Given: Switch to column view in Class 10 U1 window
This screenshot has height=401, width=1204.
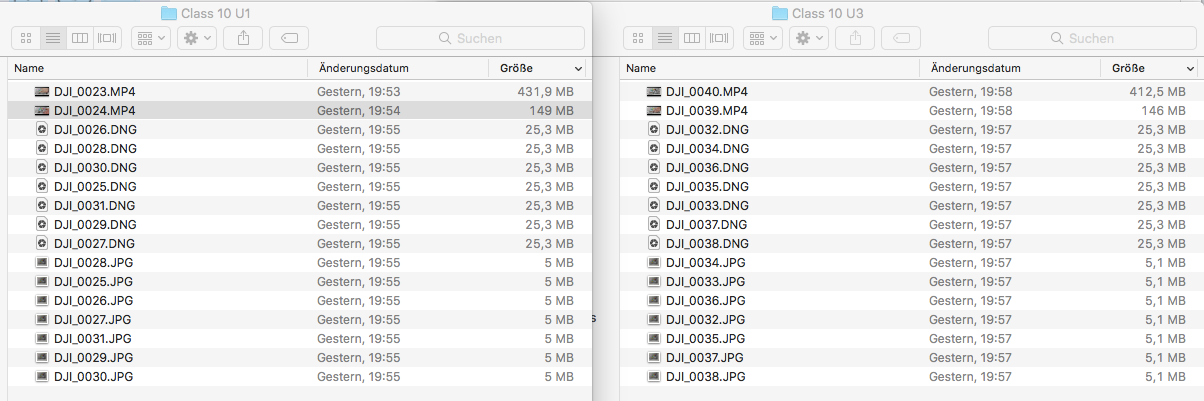Looking at the screenshot, I should pyautogui.click(x=80, y=38).
